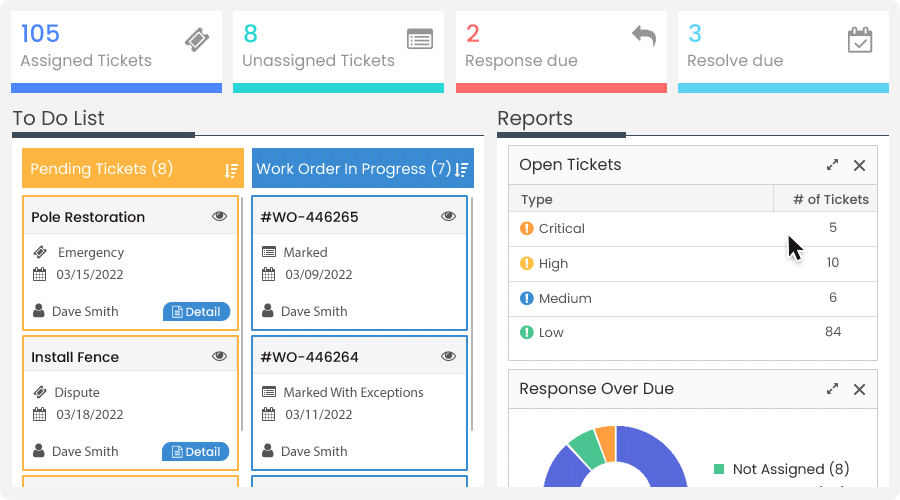The width and height of the screenshot is (900, 500).
Task: Open the Reports tab heading
Action: point(535,118)
